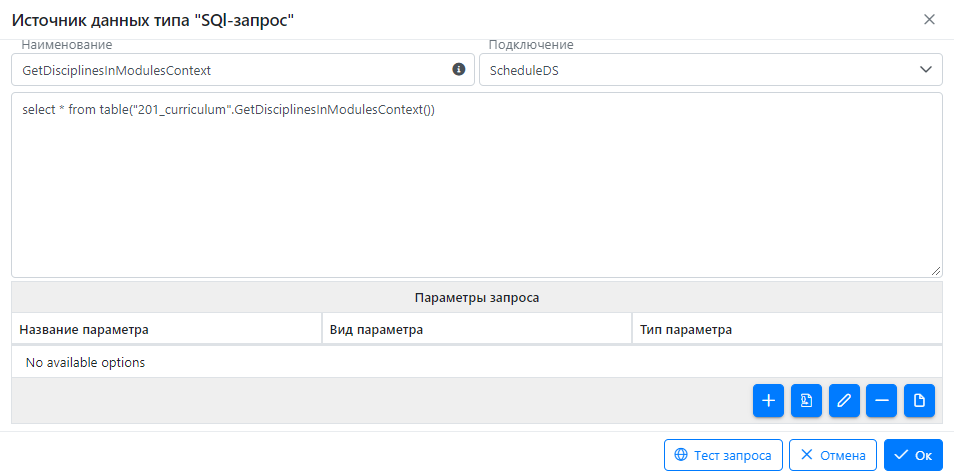
Task: Click the code file import icon button
Action: click(x=806, y=401)
